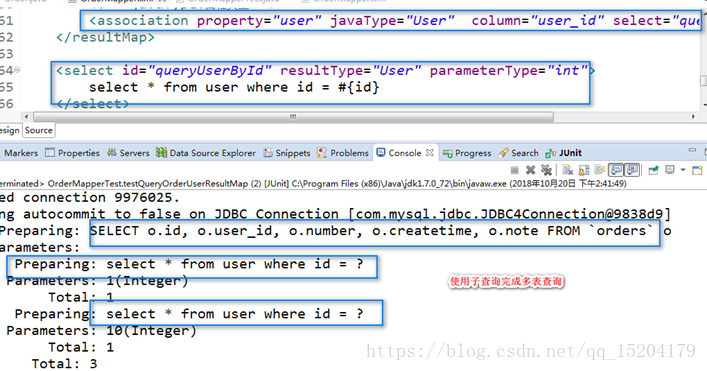Click the Search flashlight icon
Viewport: 707px width, 371px height.
pyautogui.click(x=503, y=153)
